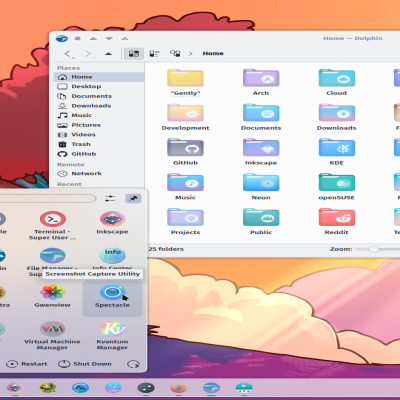Click the Home breadcrumb in location bar
Viewport: 400px width, 400px height.
click(x=213, y=53)
